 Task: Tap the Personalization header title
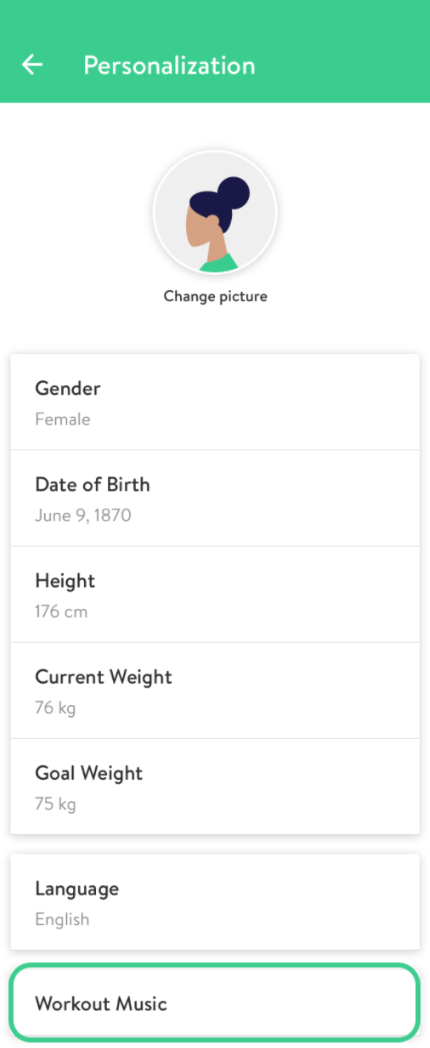[x=169, y=66]
